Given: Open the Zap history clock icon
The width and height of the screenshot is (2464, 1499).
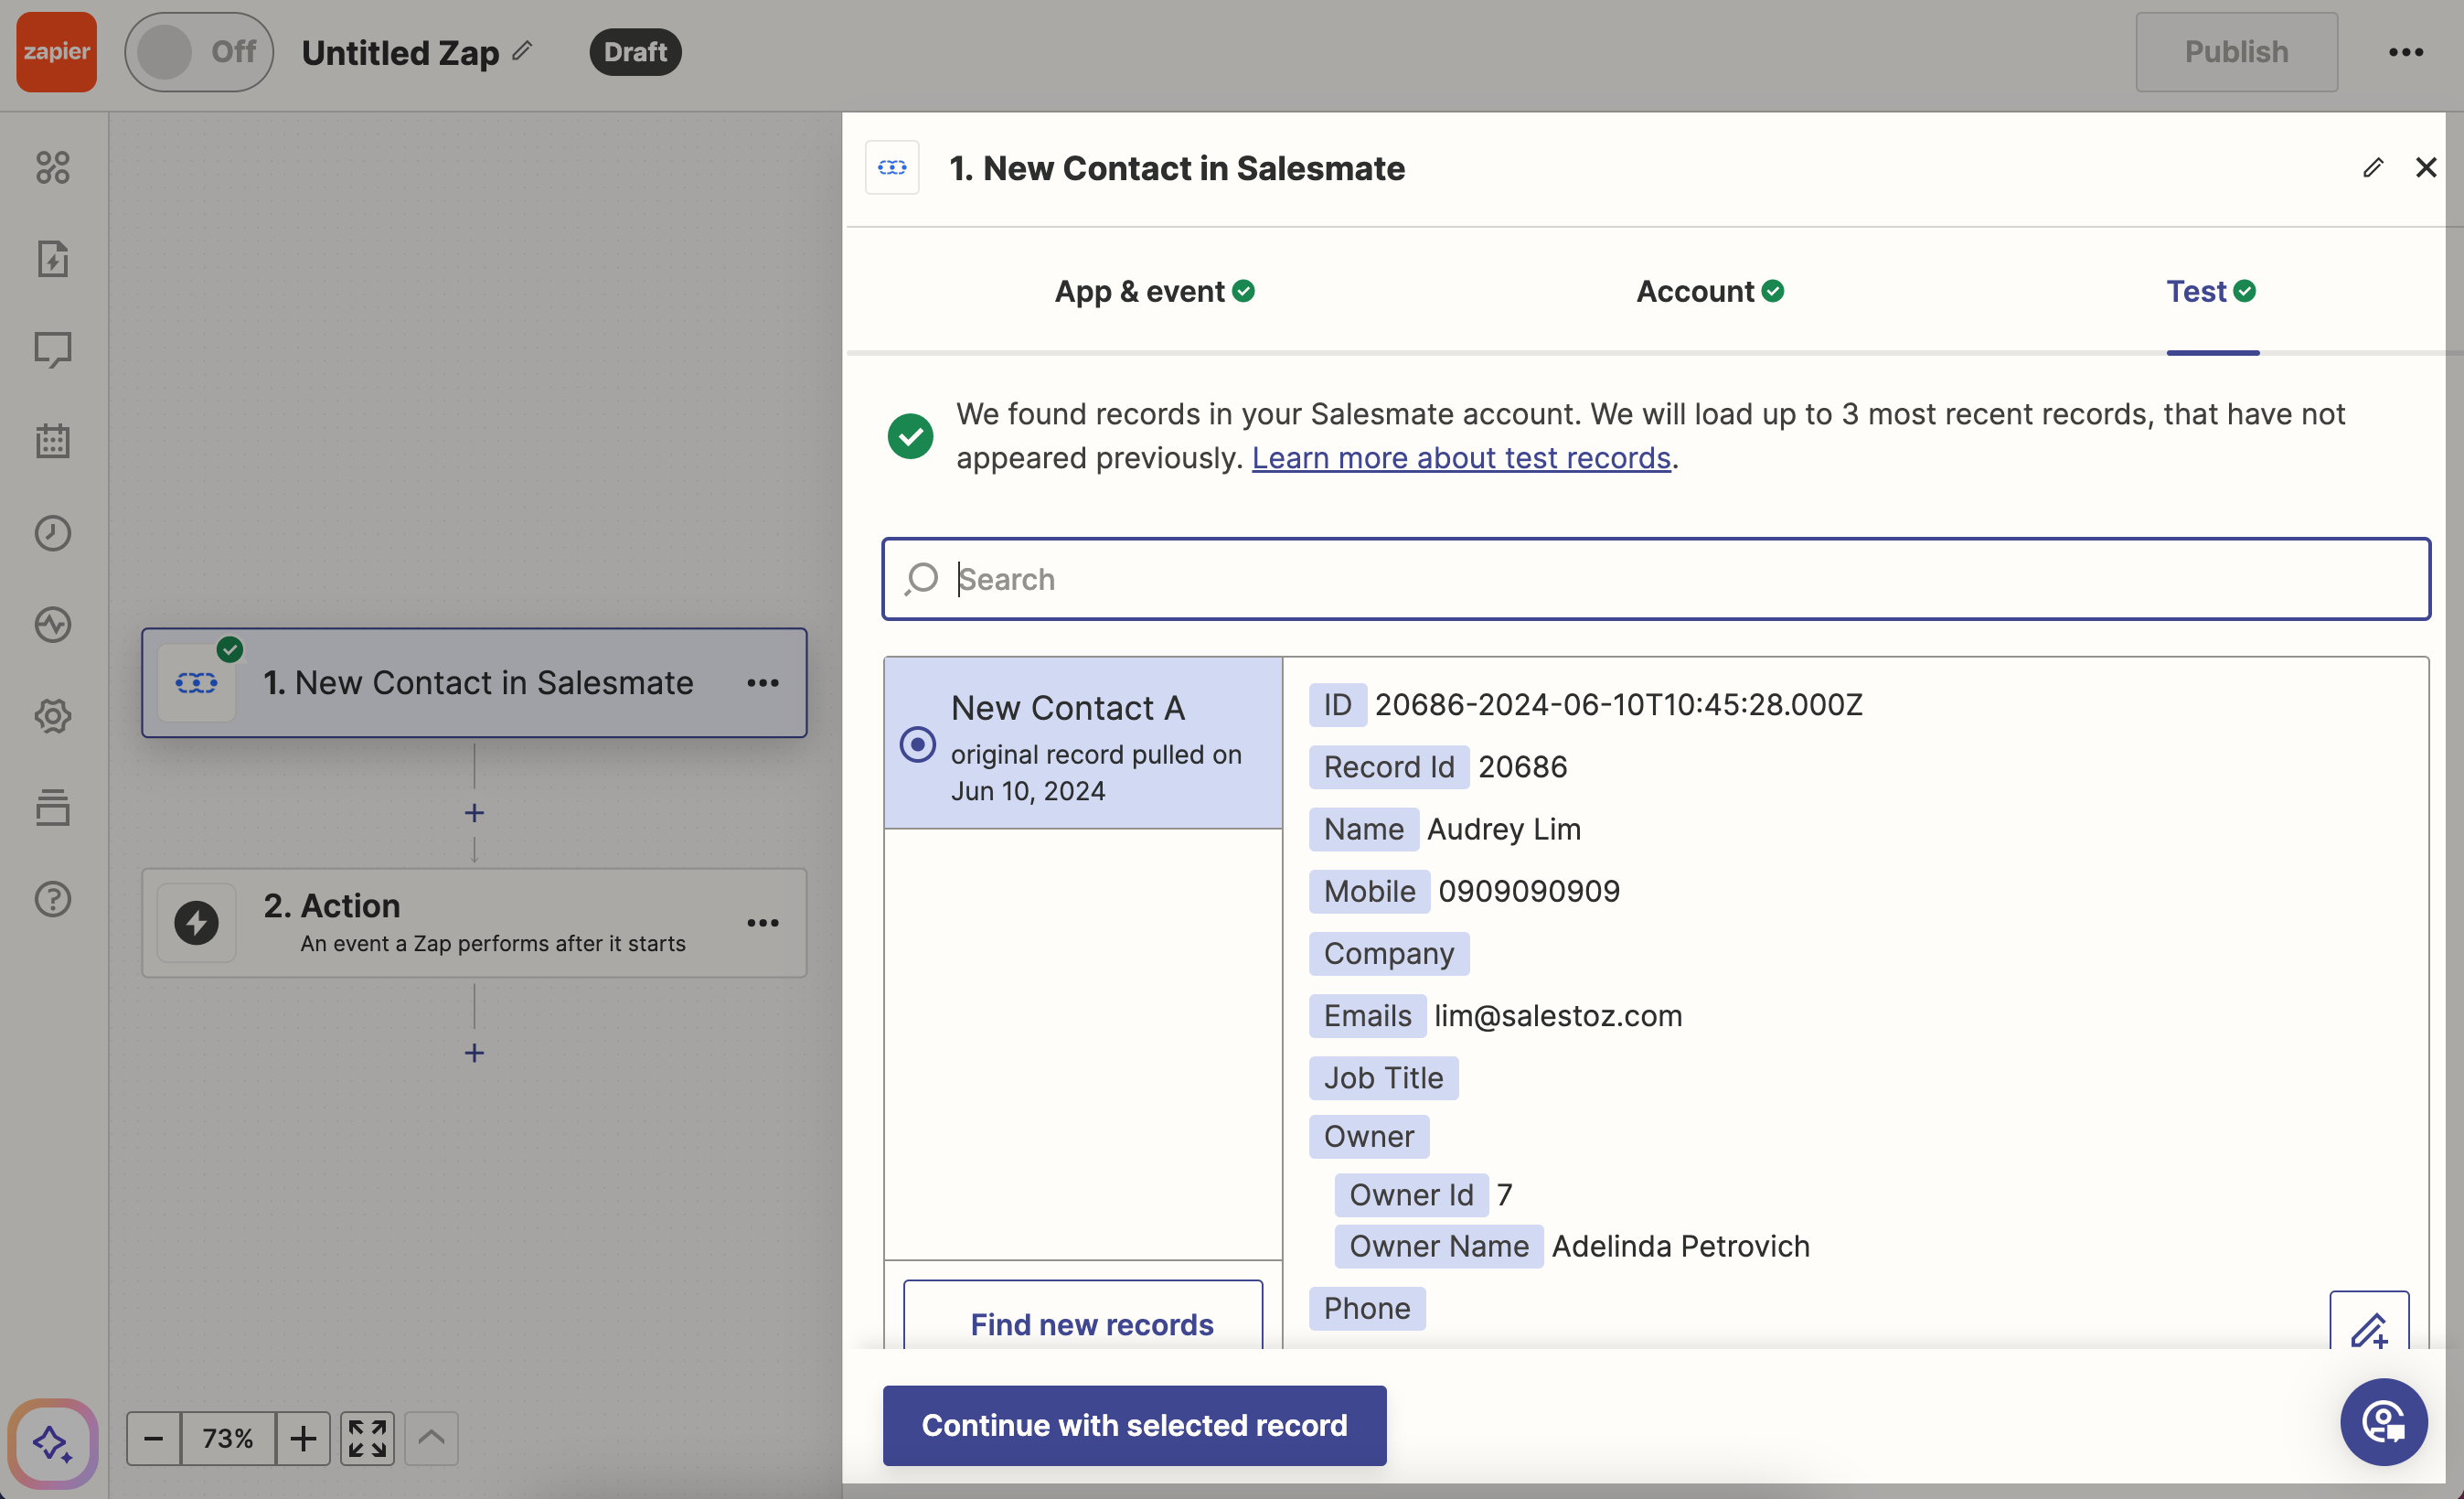Looking at the screenshot, I should pyautogui.click(x=53, y=533).
